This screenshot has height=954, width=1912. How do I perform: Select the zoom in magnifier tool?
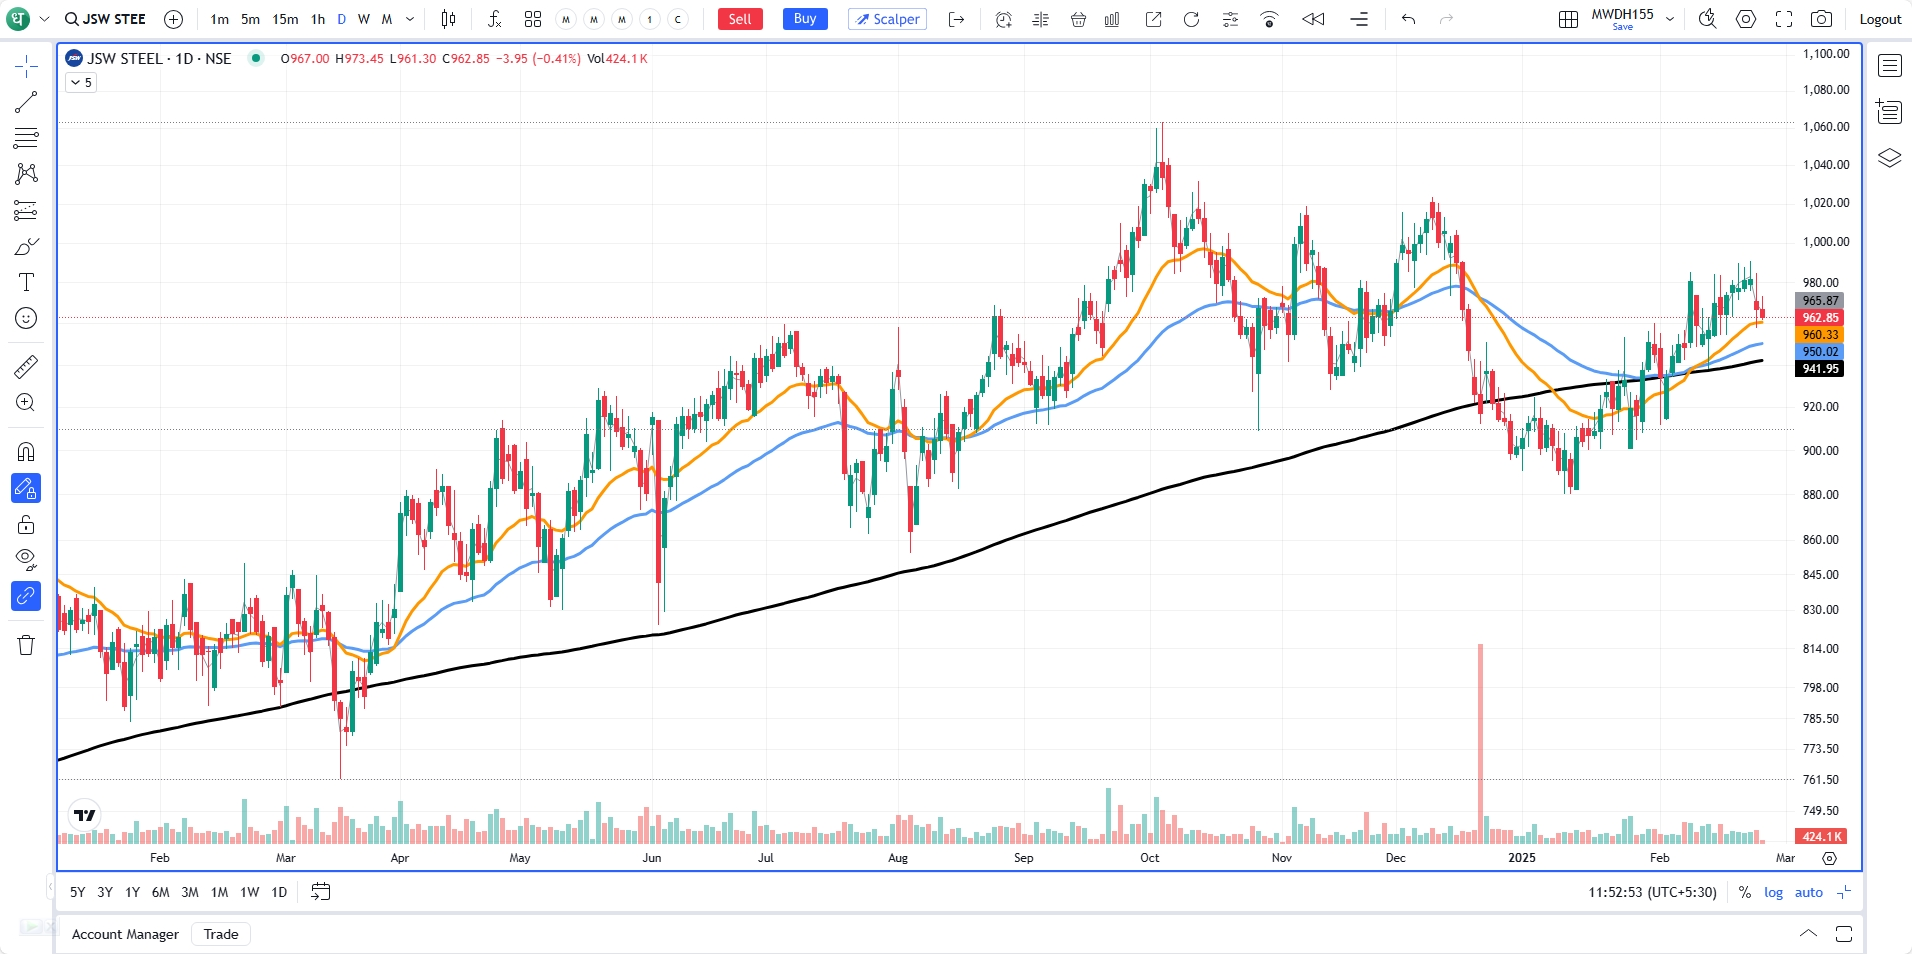click(x=26, y=403)
